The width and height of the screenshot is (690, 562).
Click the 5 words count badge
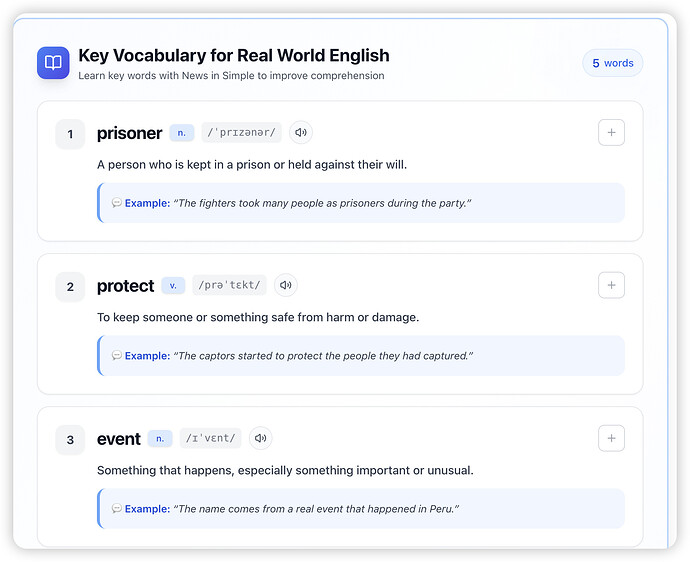612,63
